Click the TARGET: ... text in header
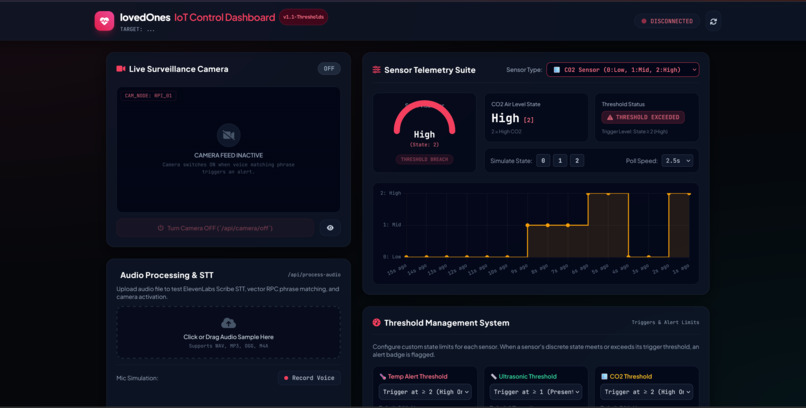Screen dimensions: 806x408 137,29
